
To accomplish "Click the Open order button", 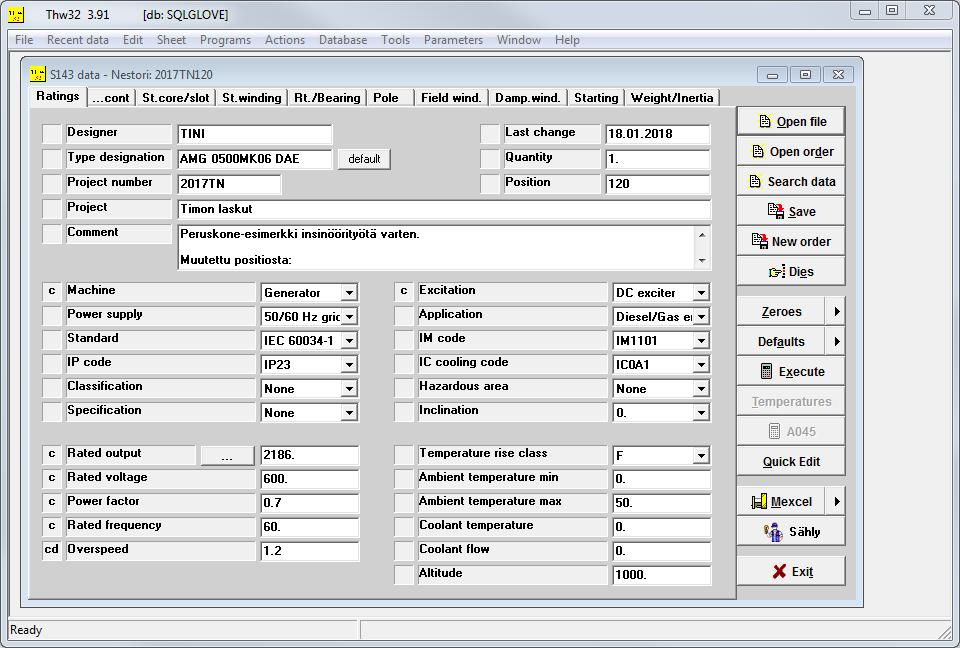I will click(791, 151).
